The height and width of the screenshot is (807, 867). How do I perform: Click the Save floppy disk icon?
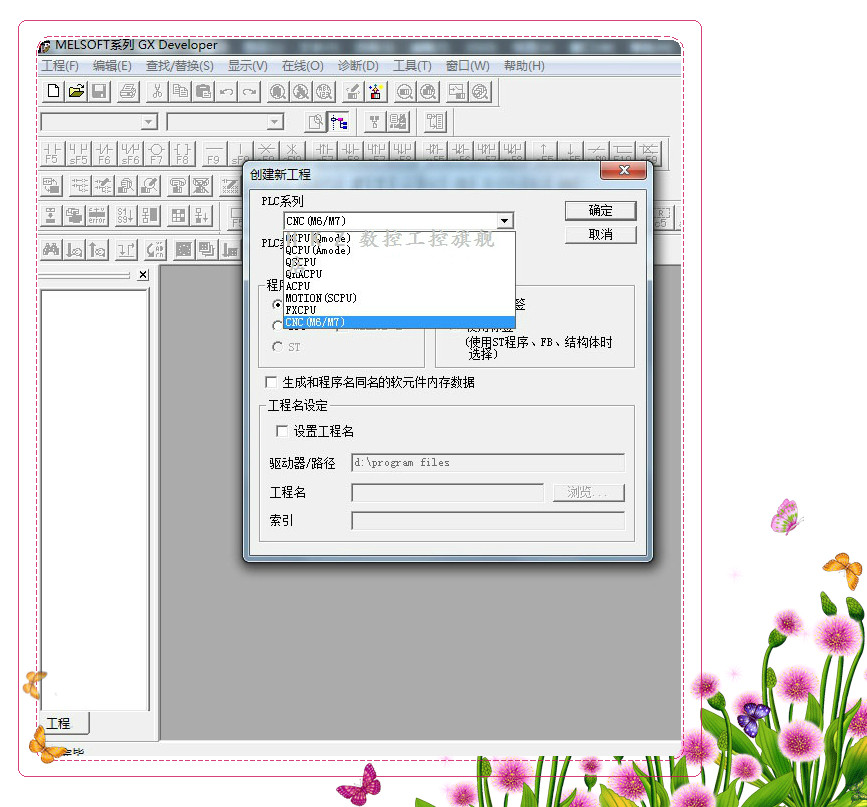coord(100,91)
